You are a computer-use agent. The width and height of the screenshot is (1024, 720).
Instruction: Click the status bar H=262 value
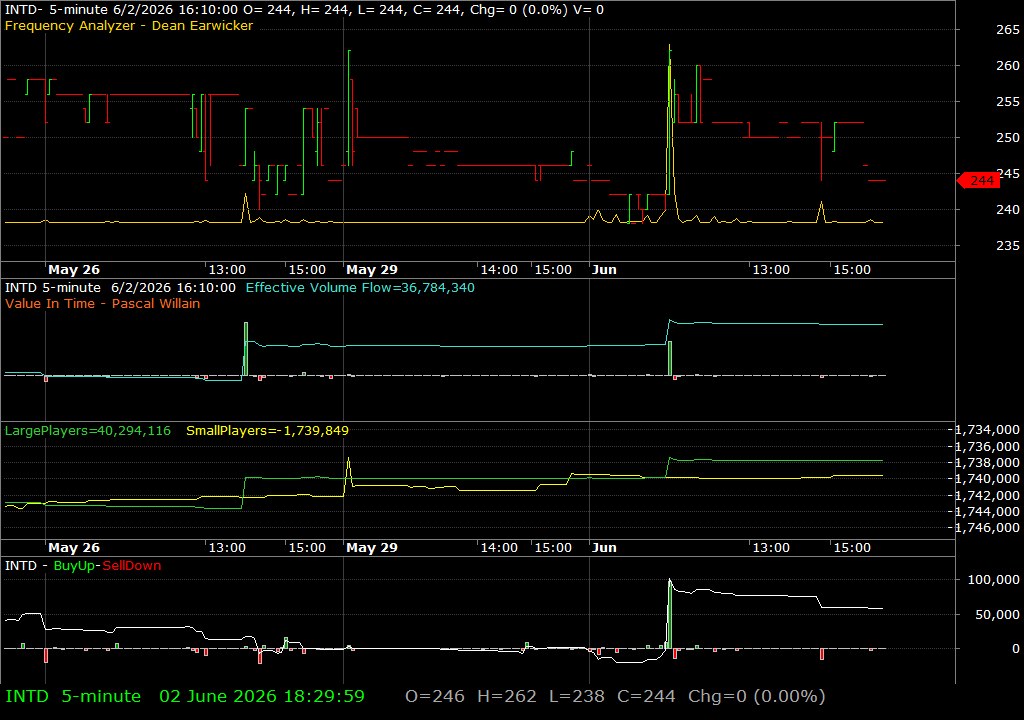pos(507,696)
